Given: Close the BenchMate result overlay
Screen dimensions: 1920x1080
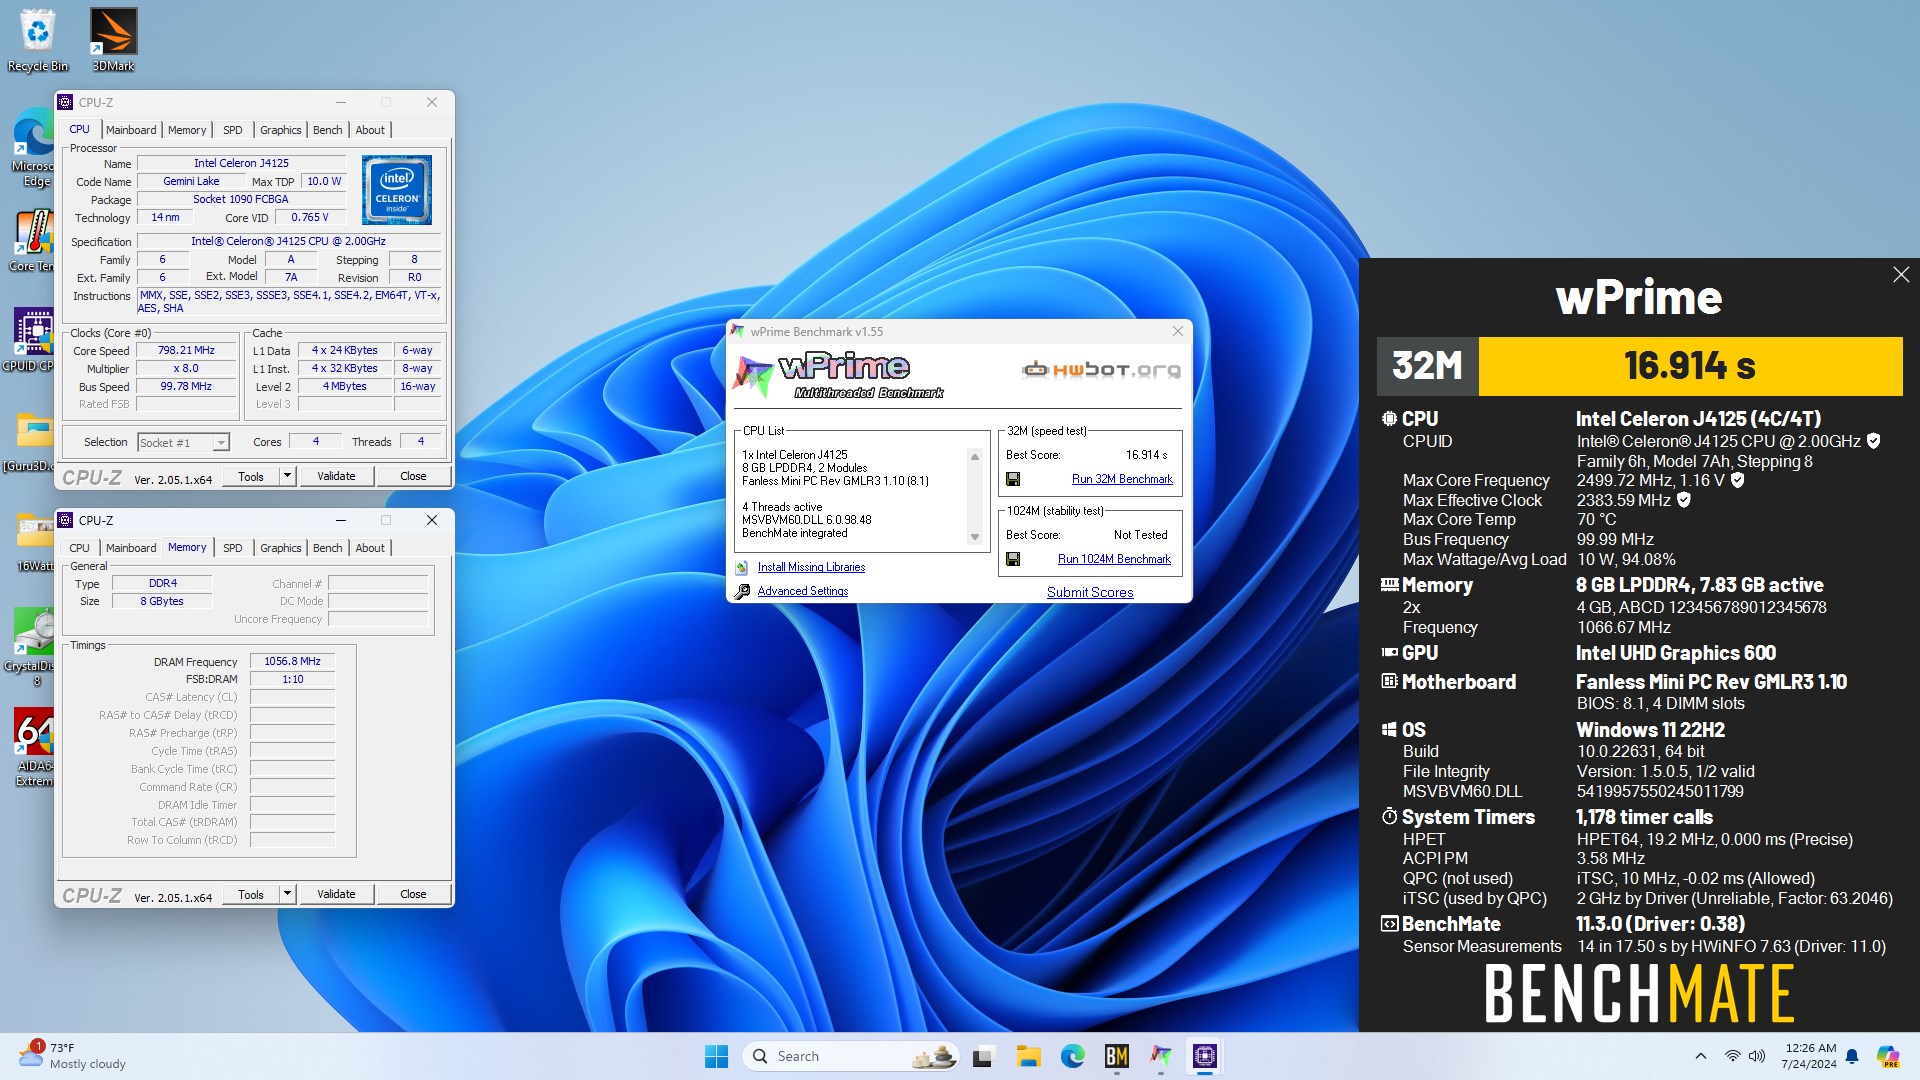Looking at the screenshot, I should click(1901, 275).
